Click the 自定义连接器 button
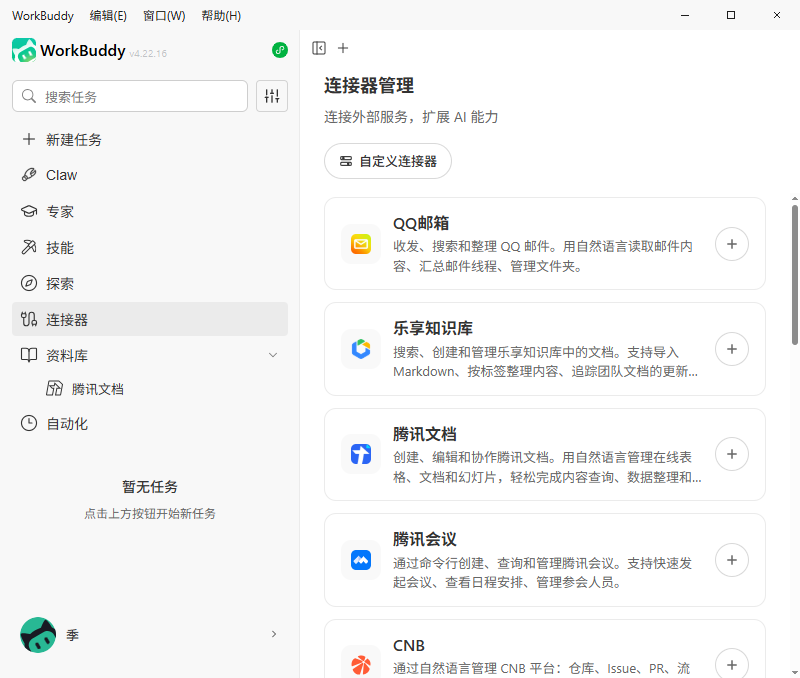 click(x=388, y=161)
